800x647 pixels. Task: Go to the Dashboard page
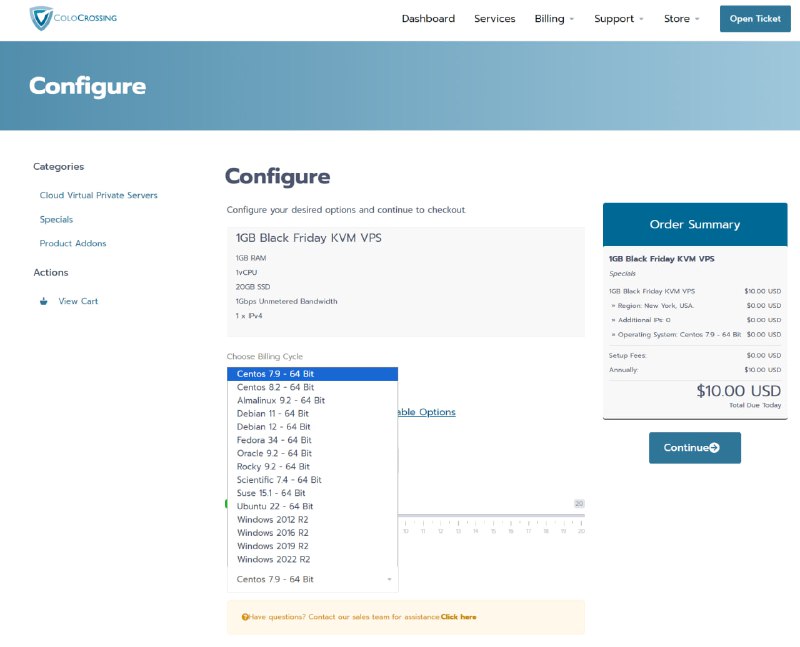coord(428,19)
